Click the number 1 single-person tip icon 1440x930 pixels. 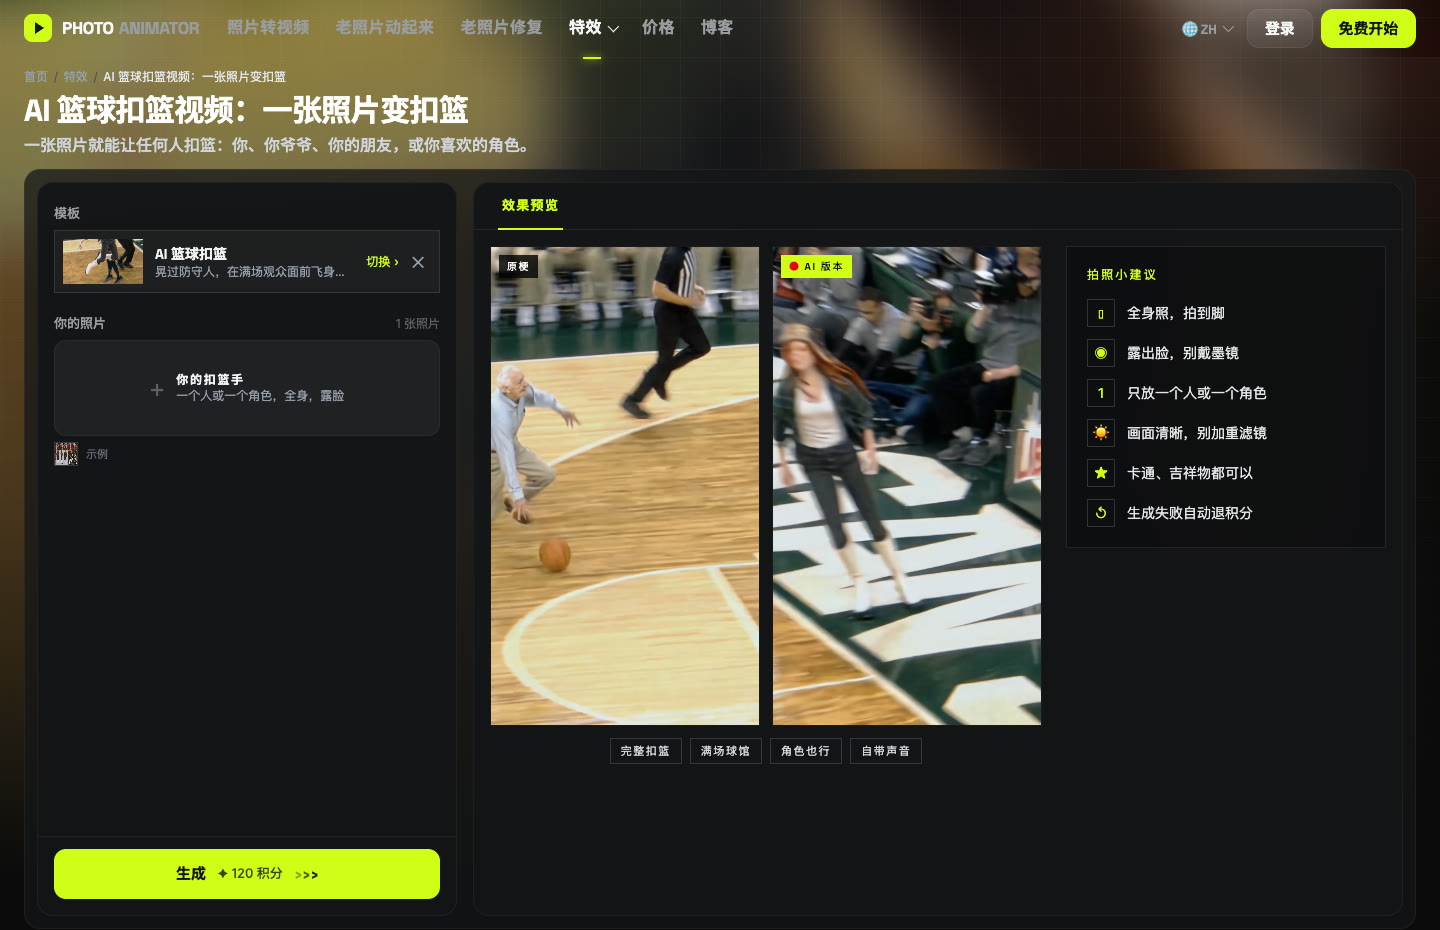(1101, 393)
